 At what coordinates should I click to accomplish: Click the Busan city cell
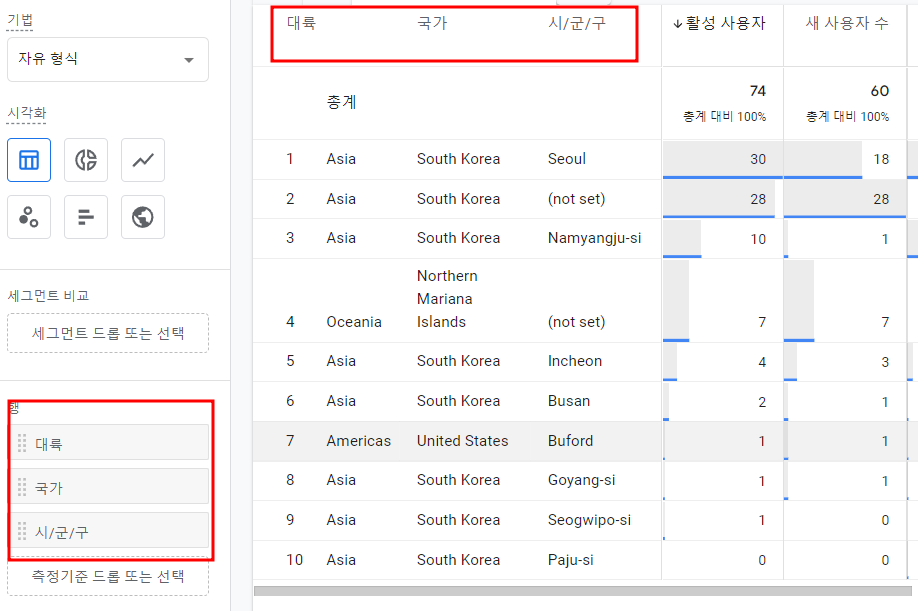[568, 401]
